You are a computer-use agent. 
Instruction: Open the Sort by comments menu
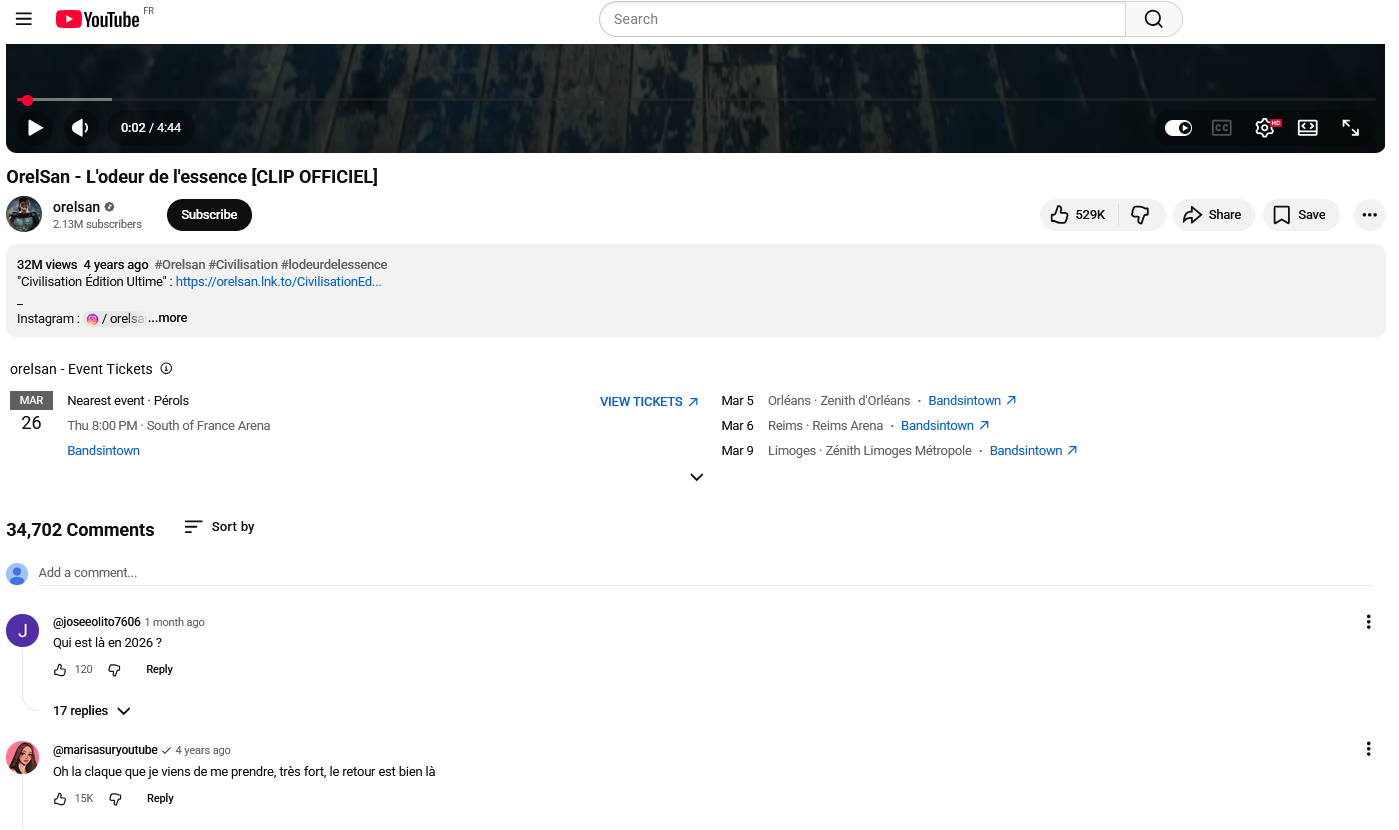click(220, 527)
